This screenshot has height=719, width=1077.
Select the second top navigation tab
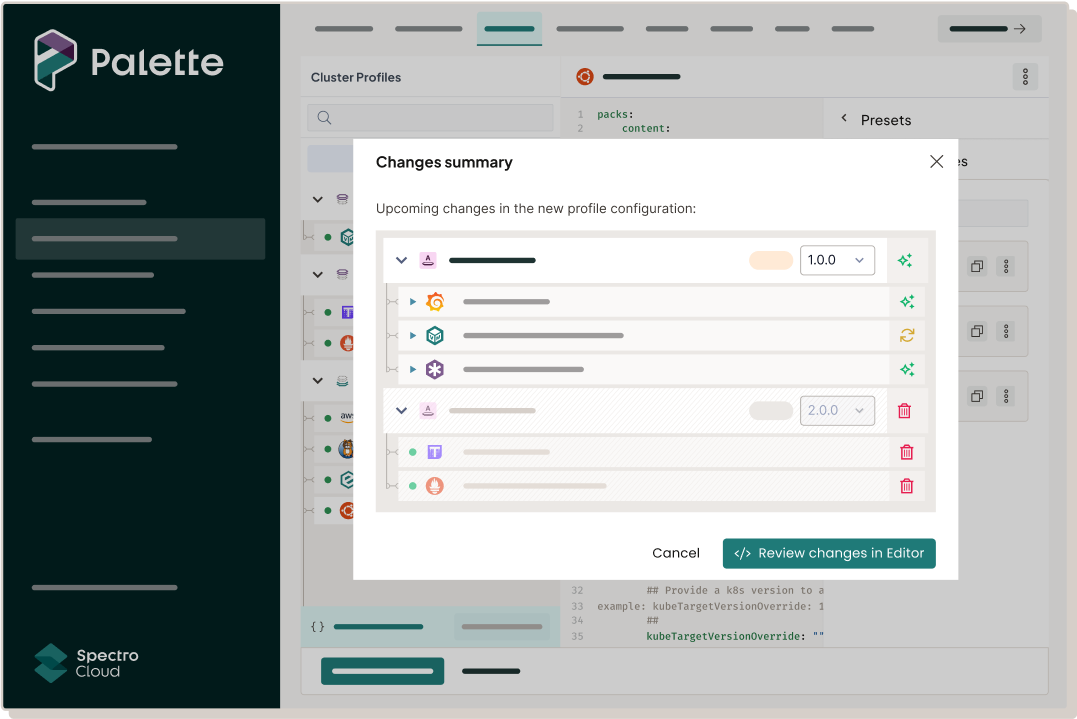pos(429,29)
